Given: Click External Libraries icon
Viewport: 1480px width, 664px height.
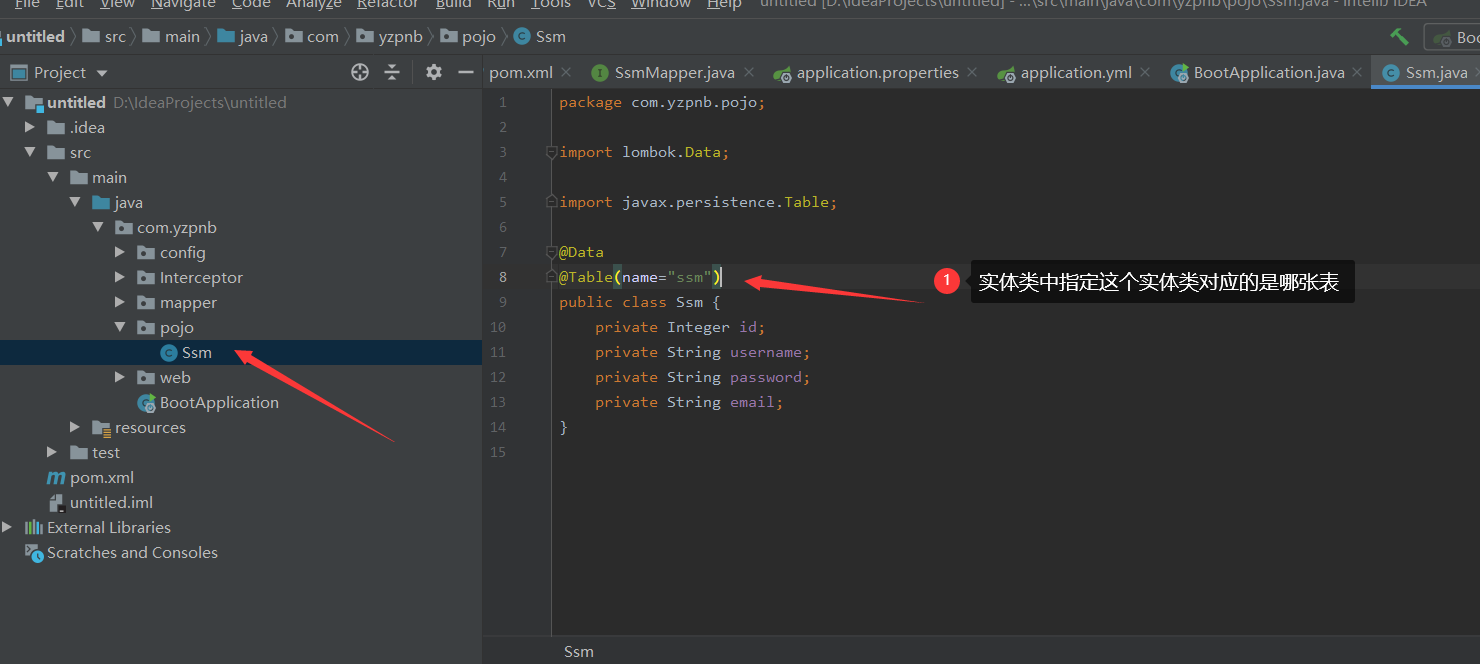Looking at the screenshot, I should coord(33,527).
